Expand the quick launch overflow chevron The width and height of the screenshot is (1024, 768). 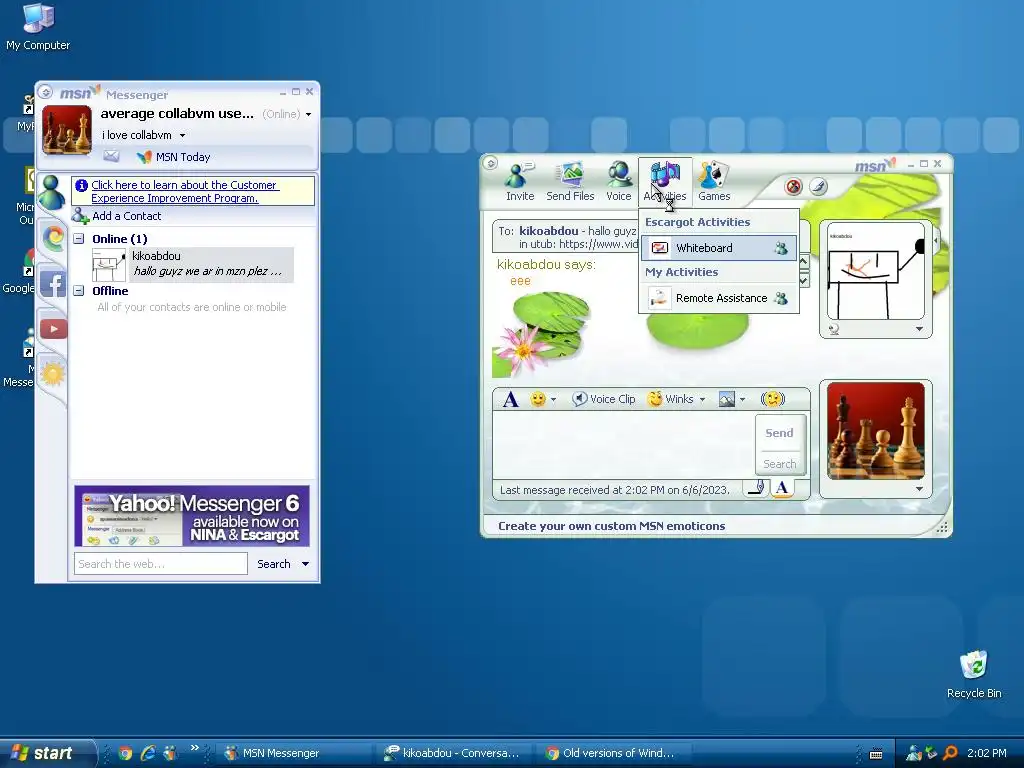point(194,748)
